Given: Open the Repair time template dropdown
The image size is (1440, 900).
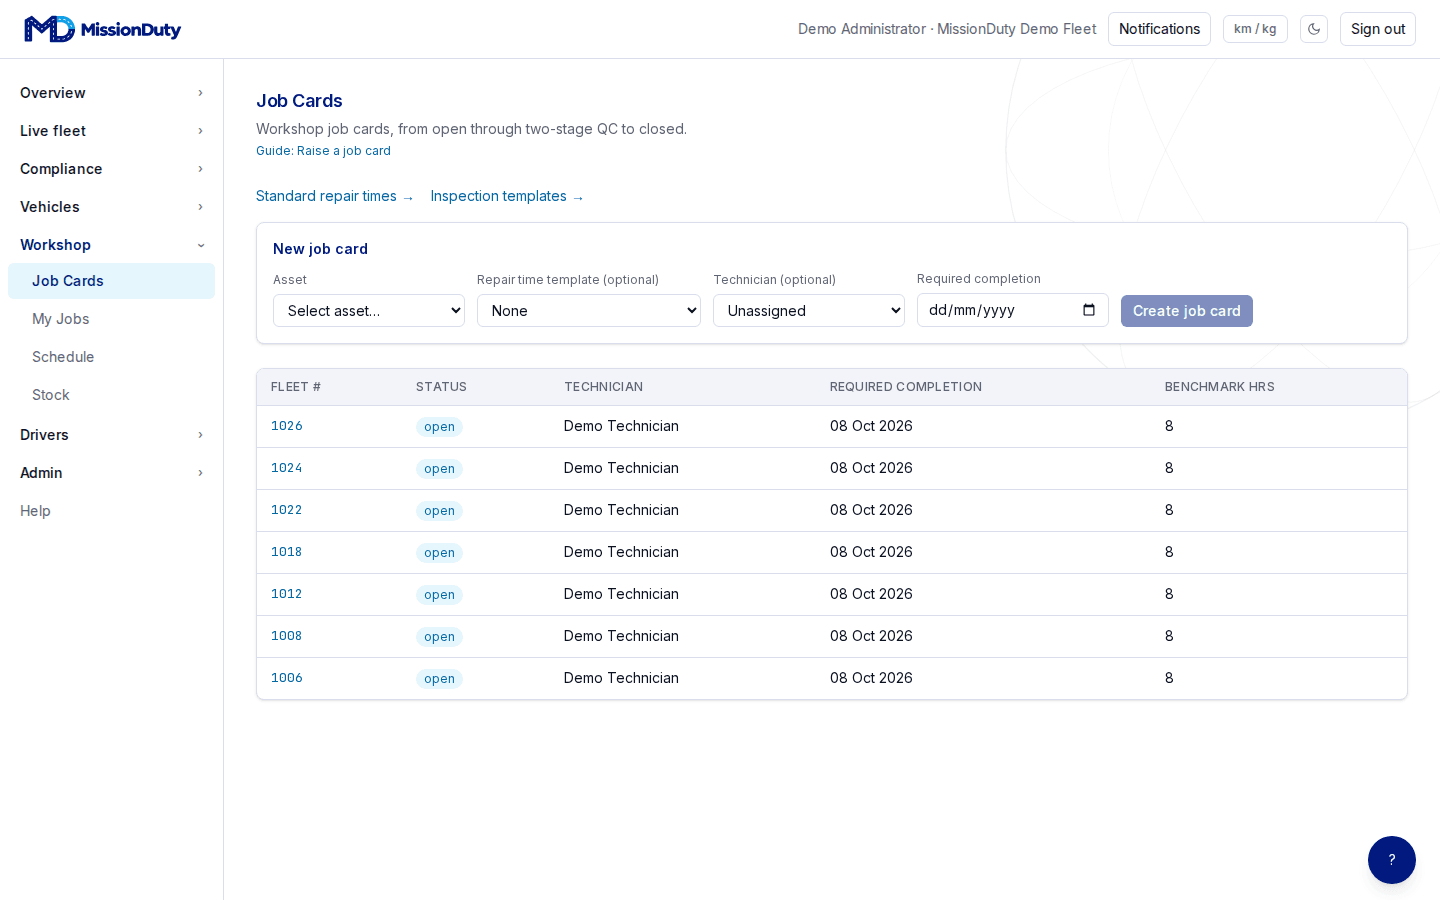Looking at the screenshot, I should pyautogui.click(x=589, y=311).
